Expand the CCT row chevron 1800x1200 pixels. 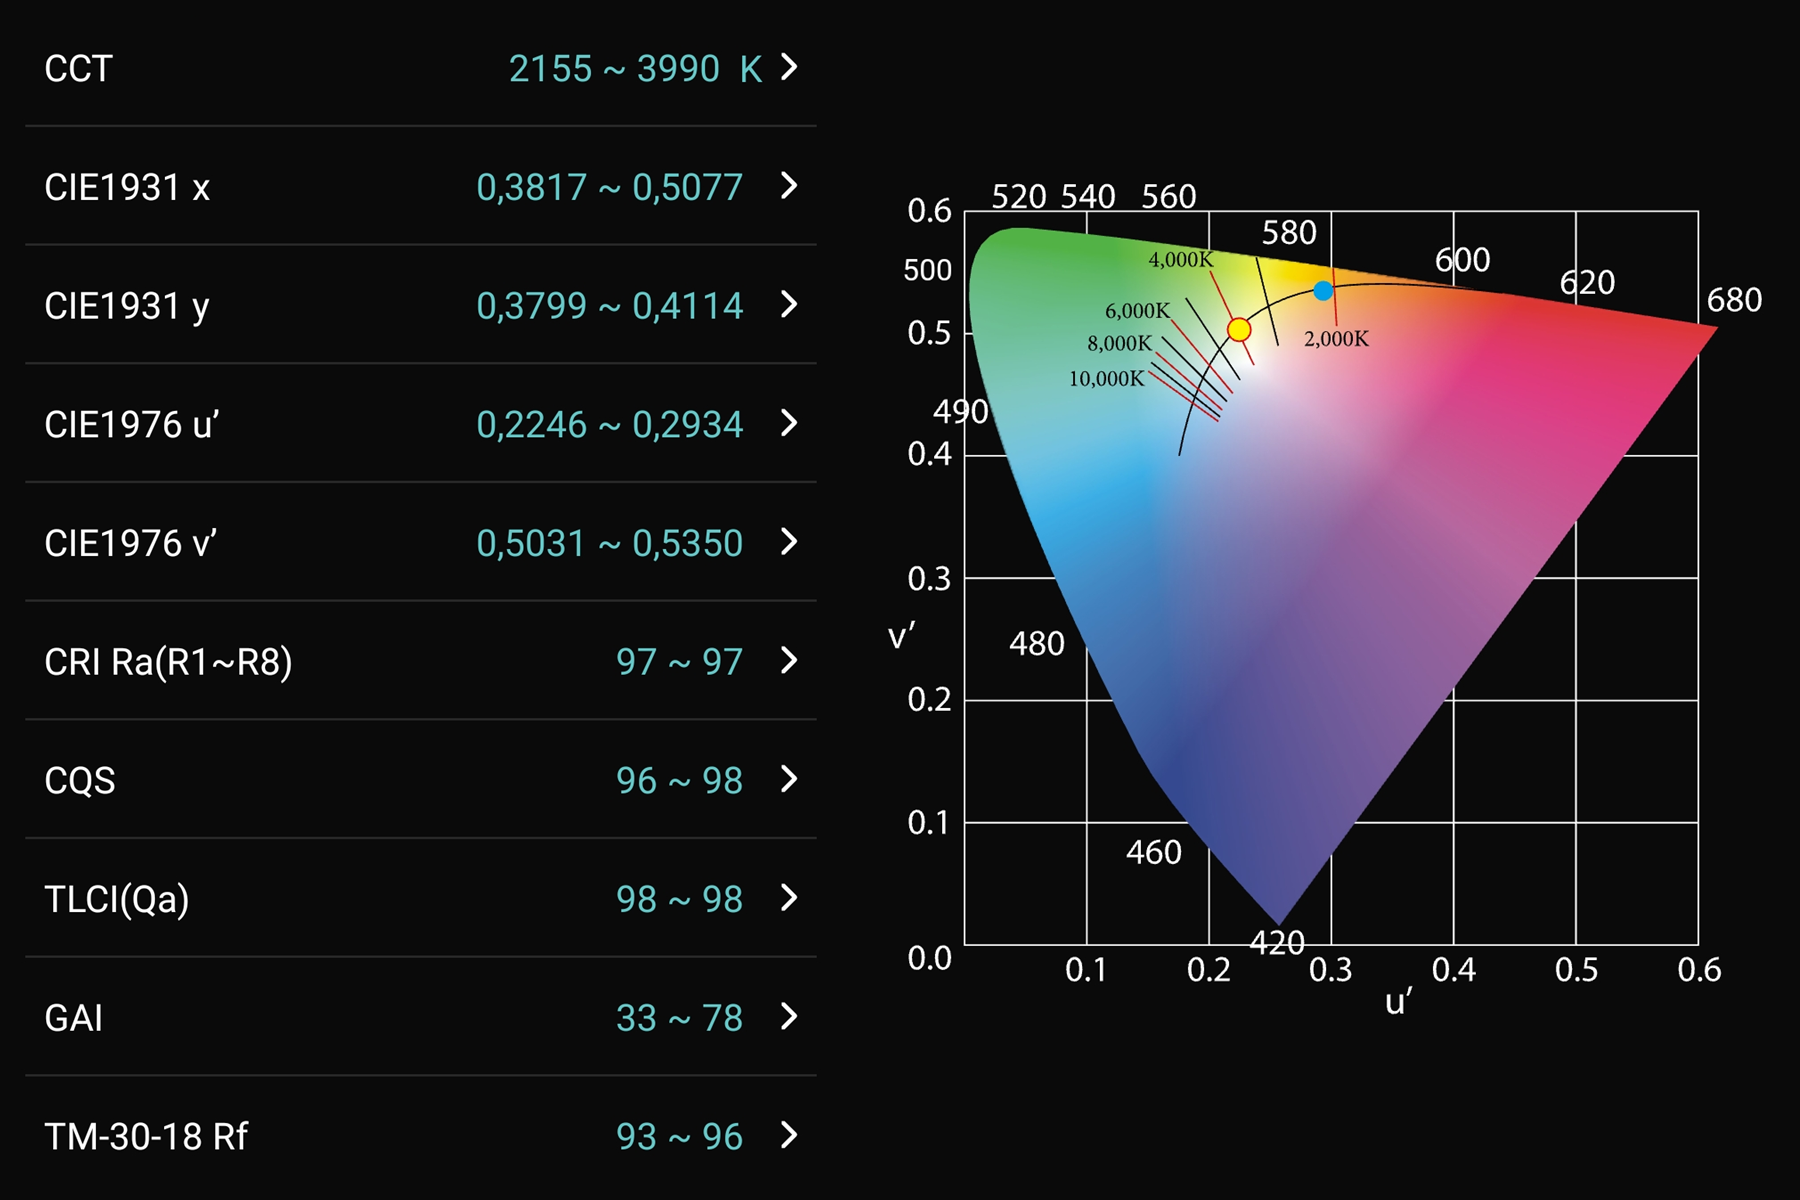click(789, 67)
